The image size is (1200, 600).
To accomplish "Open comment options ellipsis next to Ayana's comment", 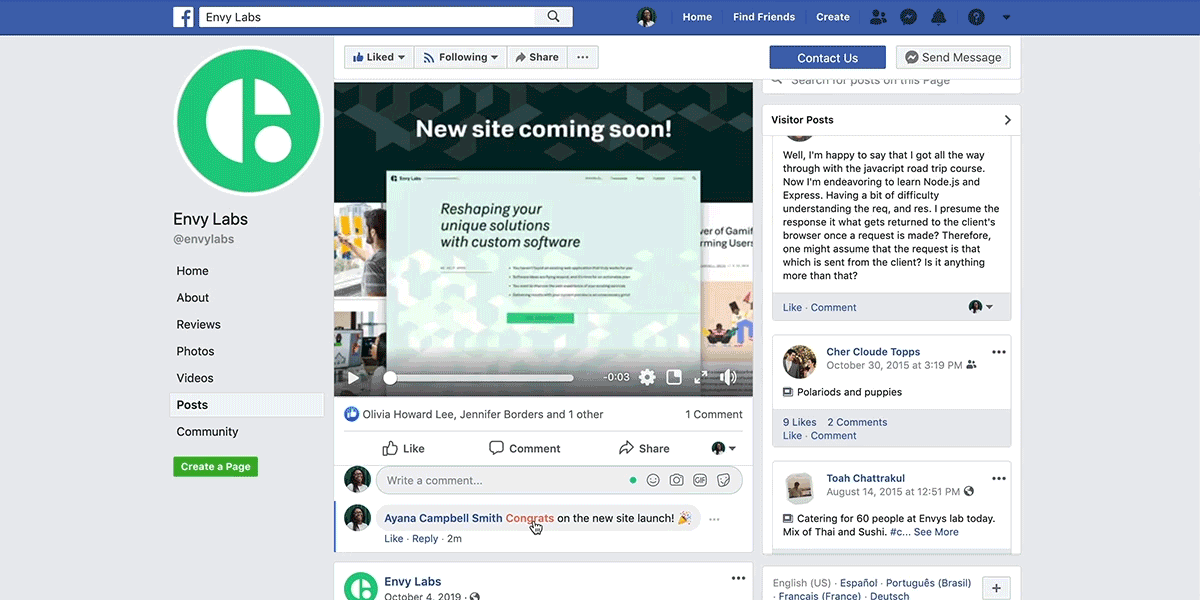I will coord(714,519).
